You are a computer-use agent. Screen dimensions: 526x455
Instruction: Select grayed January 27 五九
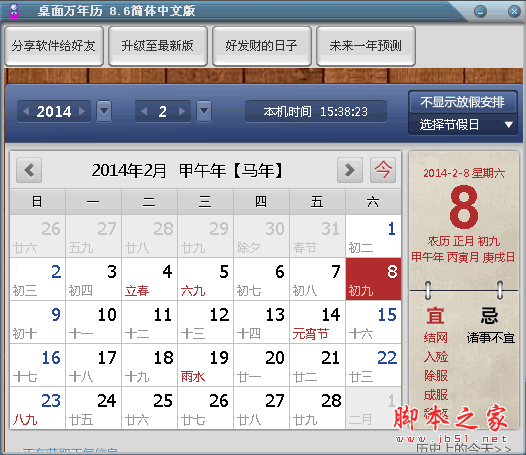(x=94, y=236)
